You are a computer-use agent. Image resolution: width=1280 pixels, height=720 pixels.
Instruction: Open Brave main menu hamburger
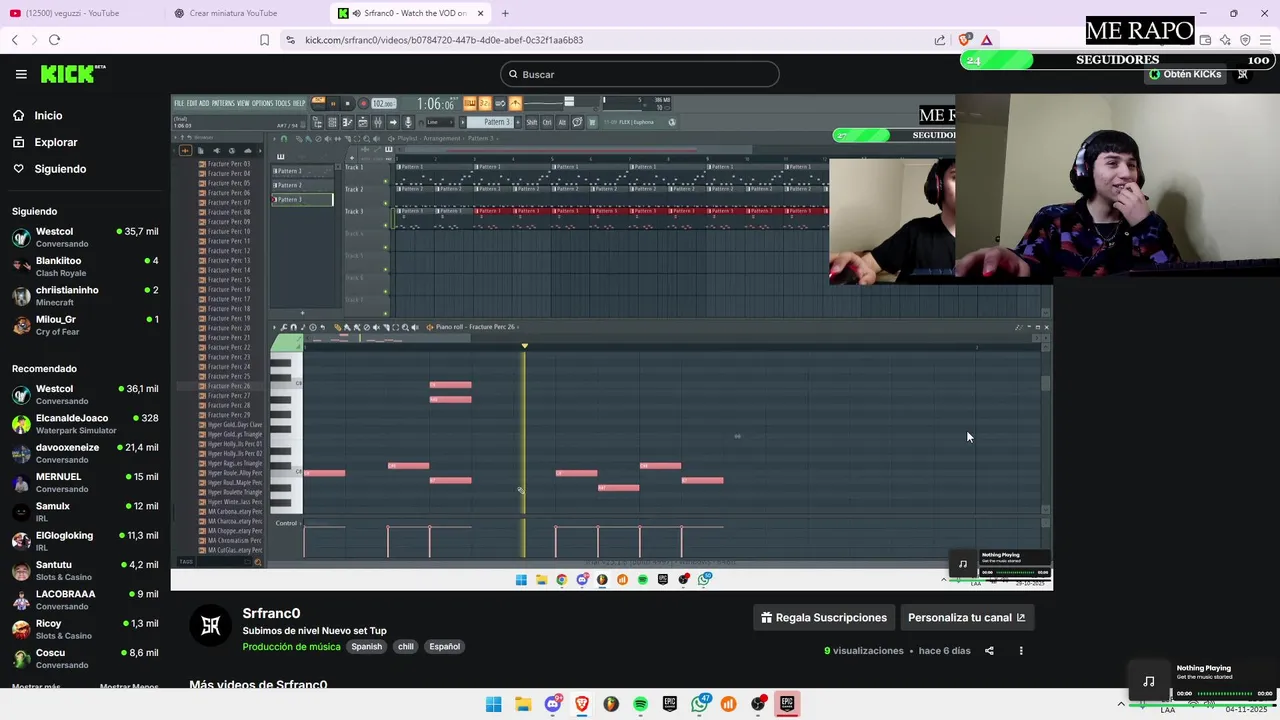coord(1266,40)
